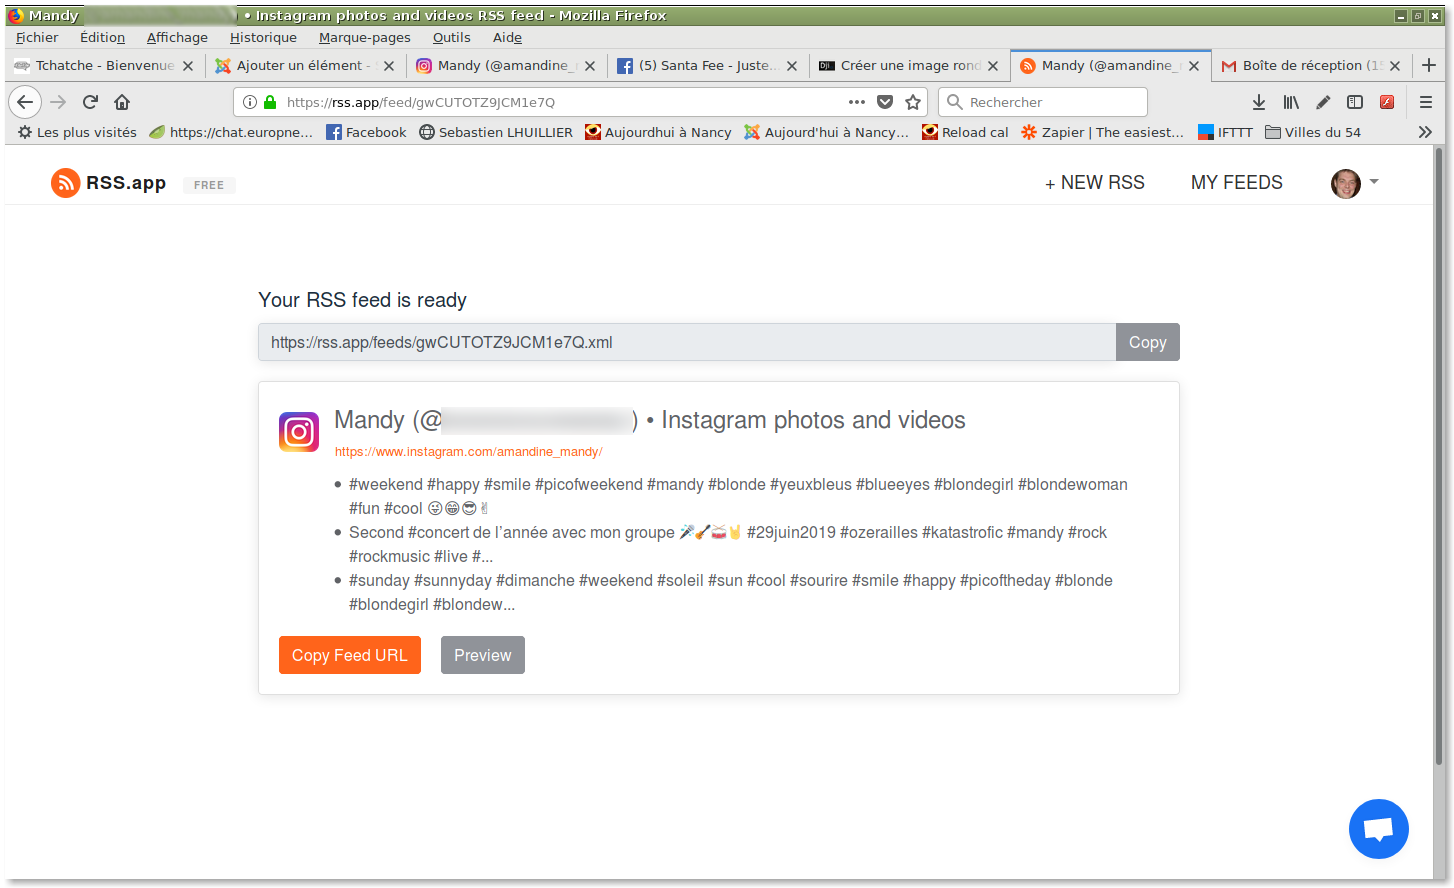The width and height of the screenshot is (1454, 888).
Task: Show more bookmarks with the double chevron
Action: pos(1425,132)
